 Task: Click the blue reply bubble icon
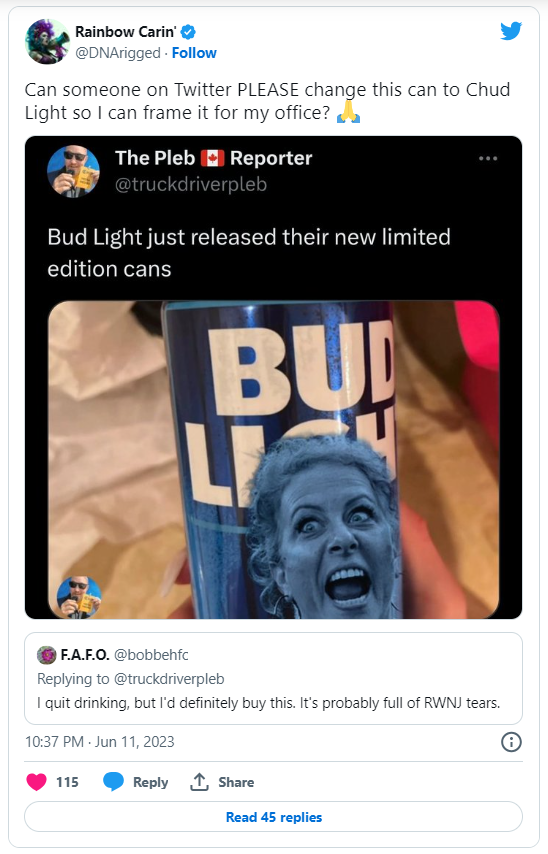113,782
